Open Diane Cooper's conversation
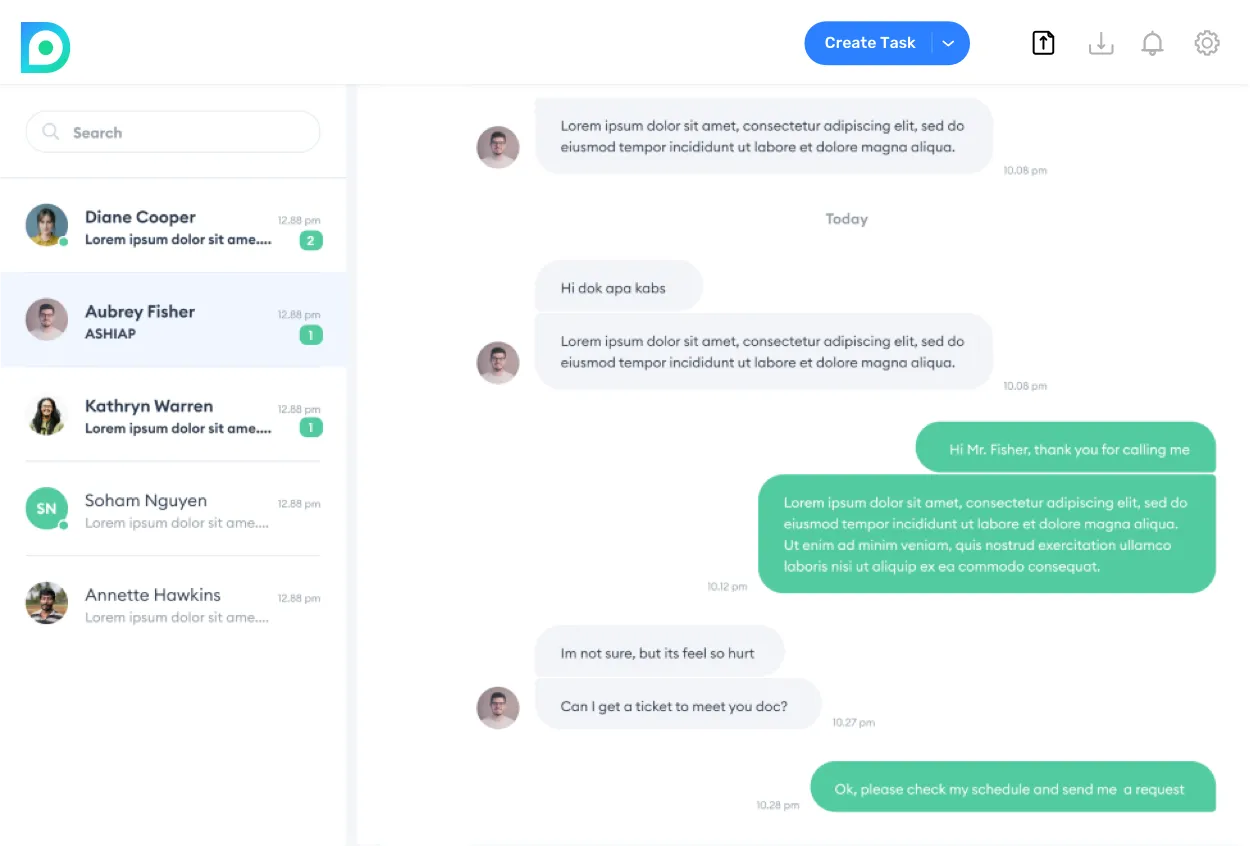The height and width of the screenshot is (848, 1250). coord(177,227)
